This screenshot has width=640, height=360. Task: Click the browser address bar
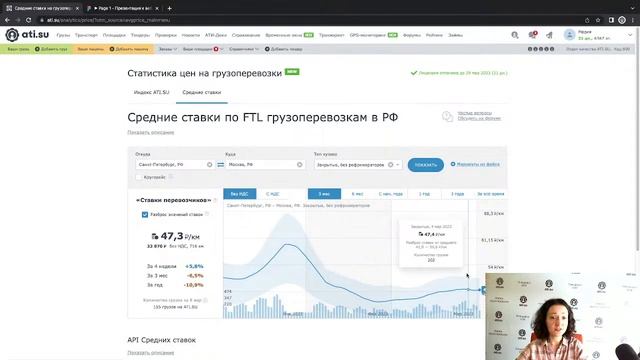point(310,20)
